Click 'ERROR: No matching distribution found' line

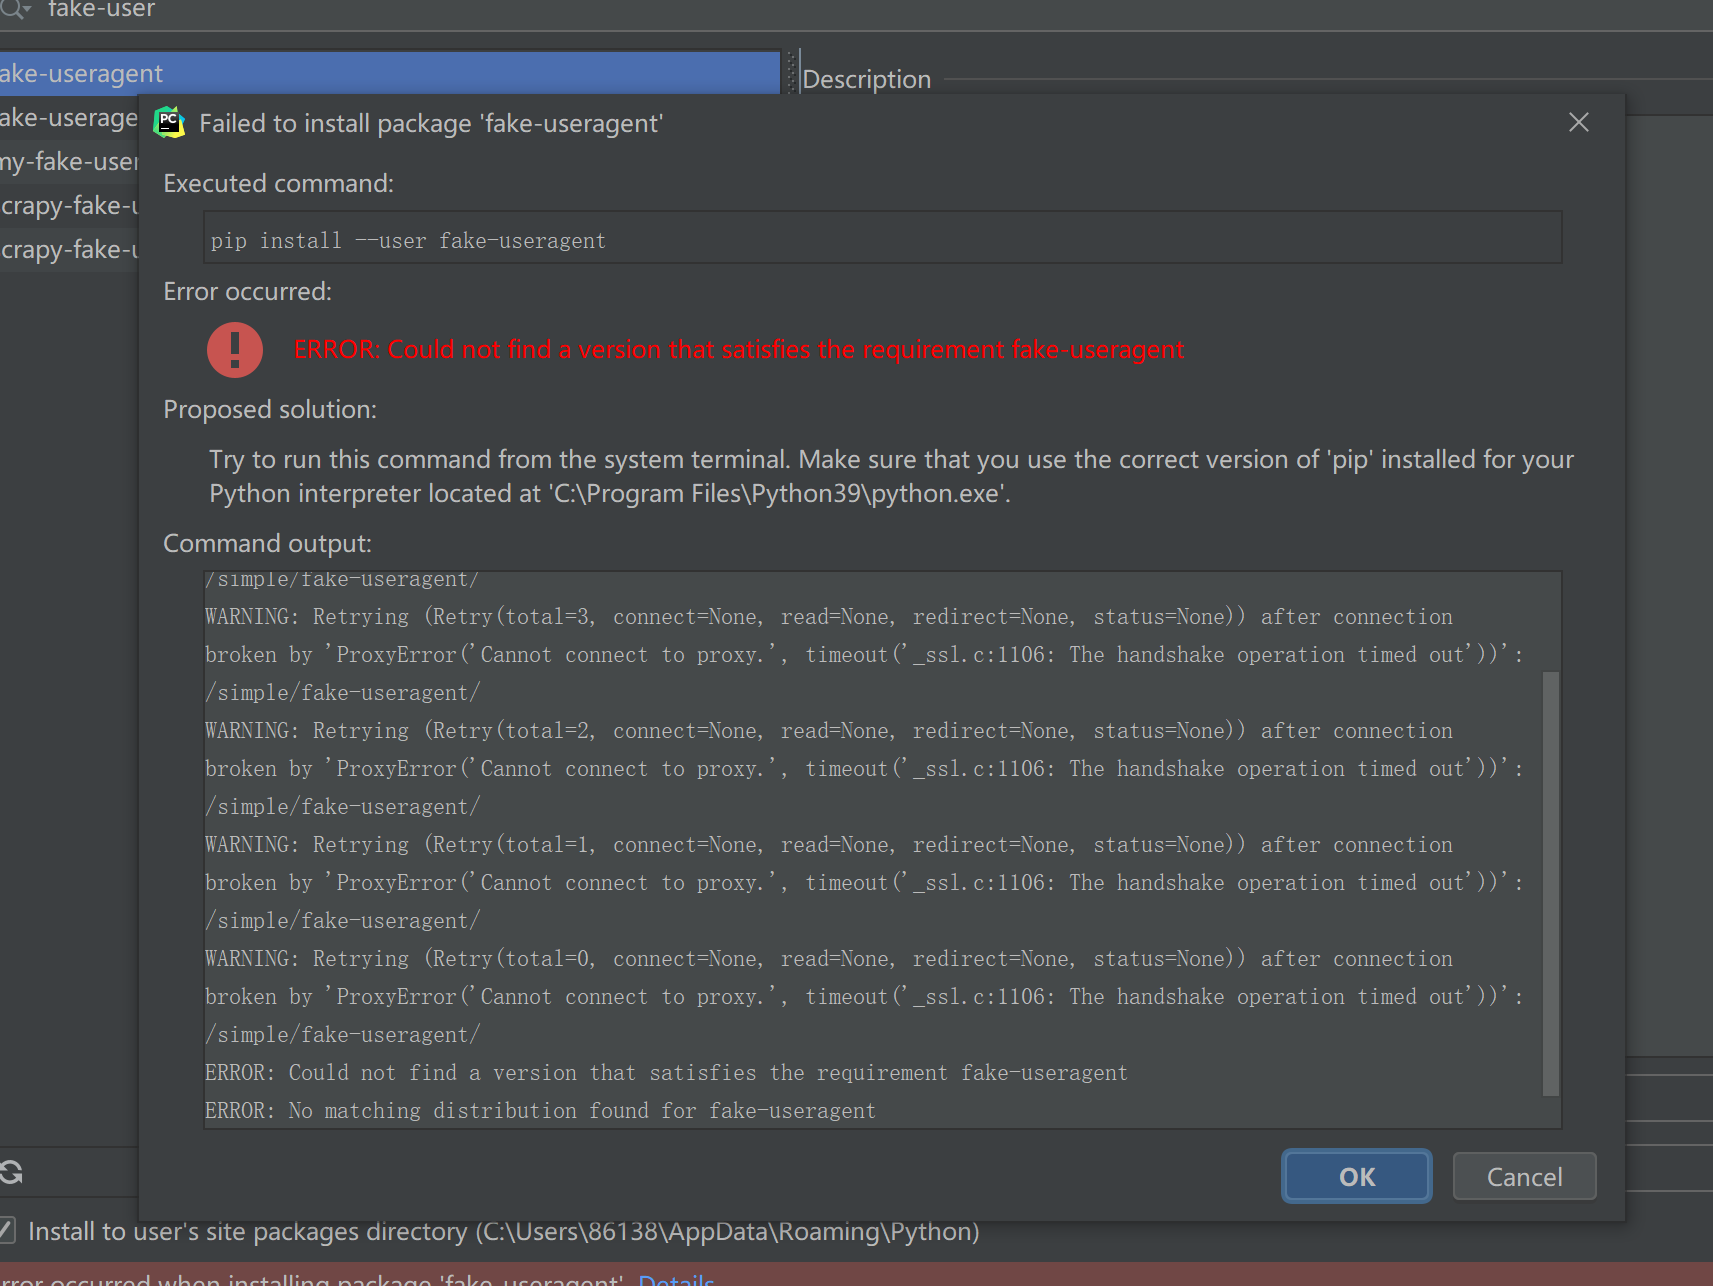click(x=540, y=1110)
